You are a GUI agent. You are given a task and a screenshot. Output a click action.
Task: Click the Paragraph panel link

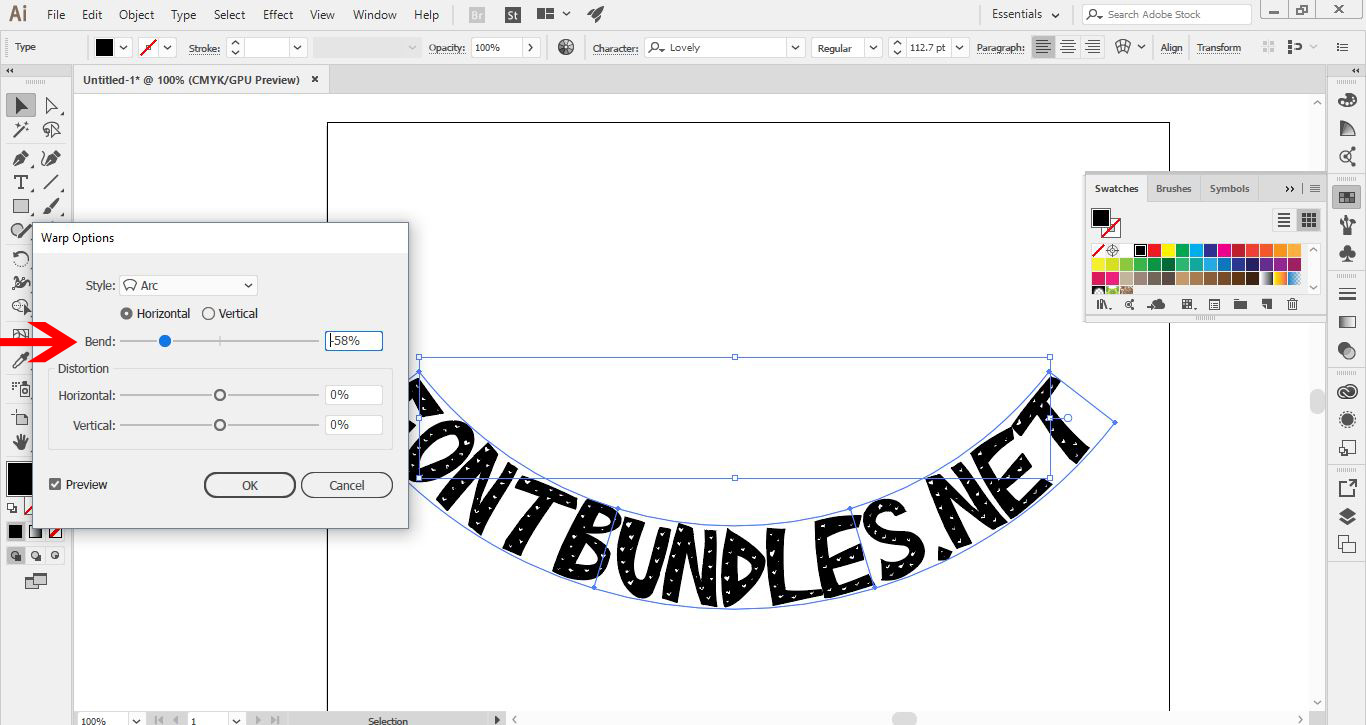coord(1000,48)
